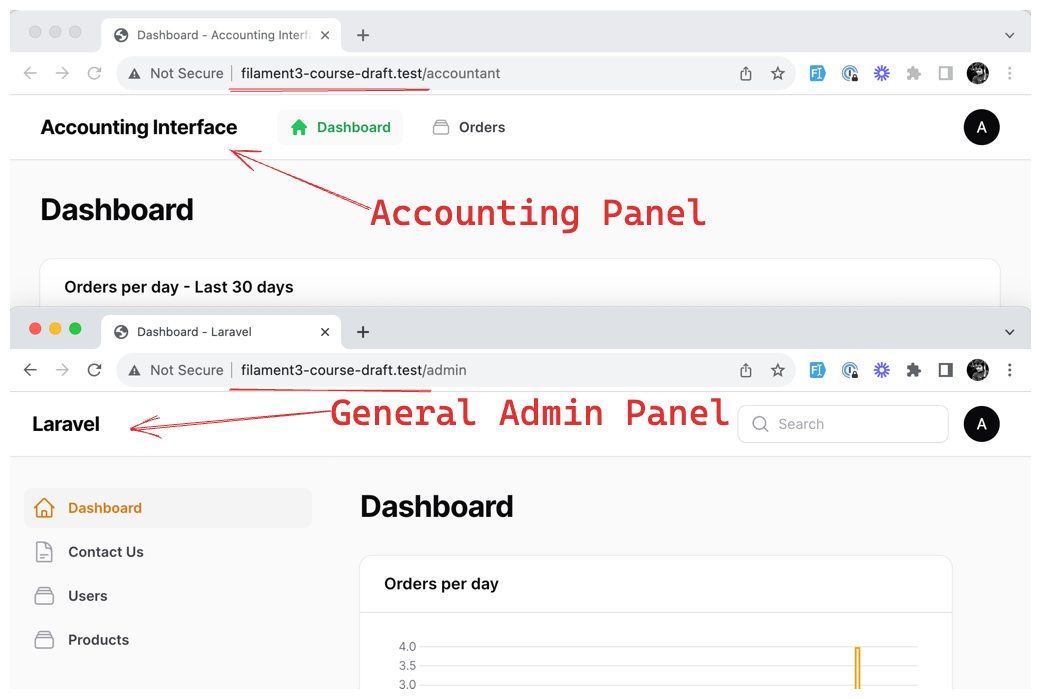Toggle the side panel icon in lower browser

coord(945,370)
